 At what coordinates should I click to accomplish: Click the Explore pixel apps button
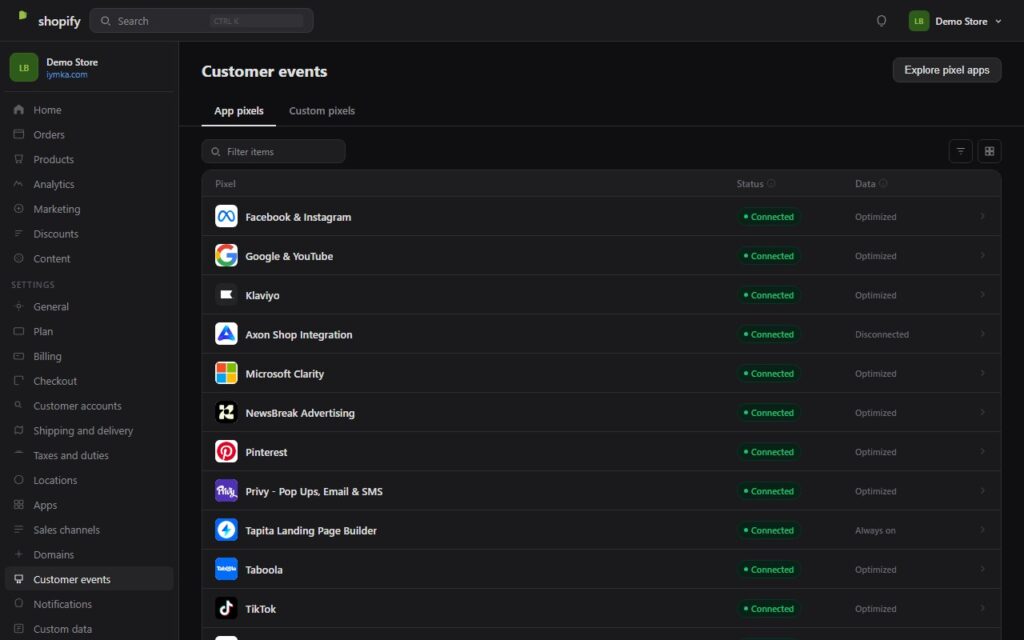(x=946, y=70)
